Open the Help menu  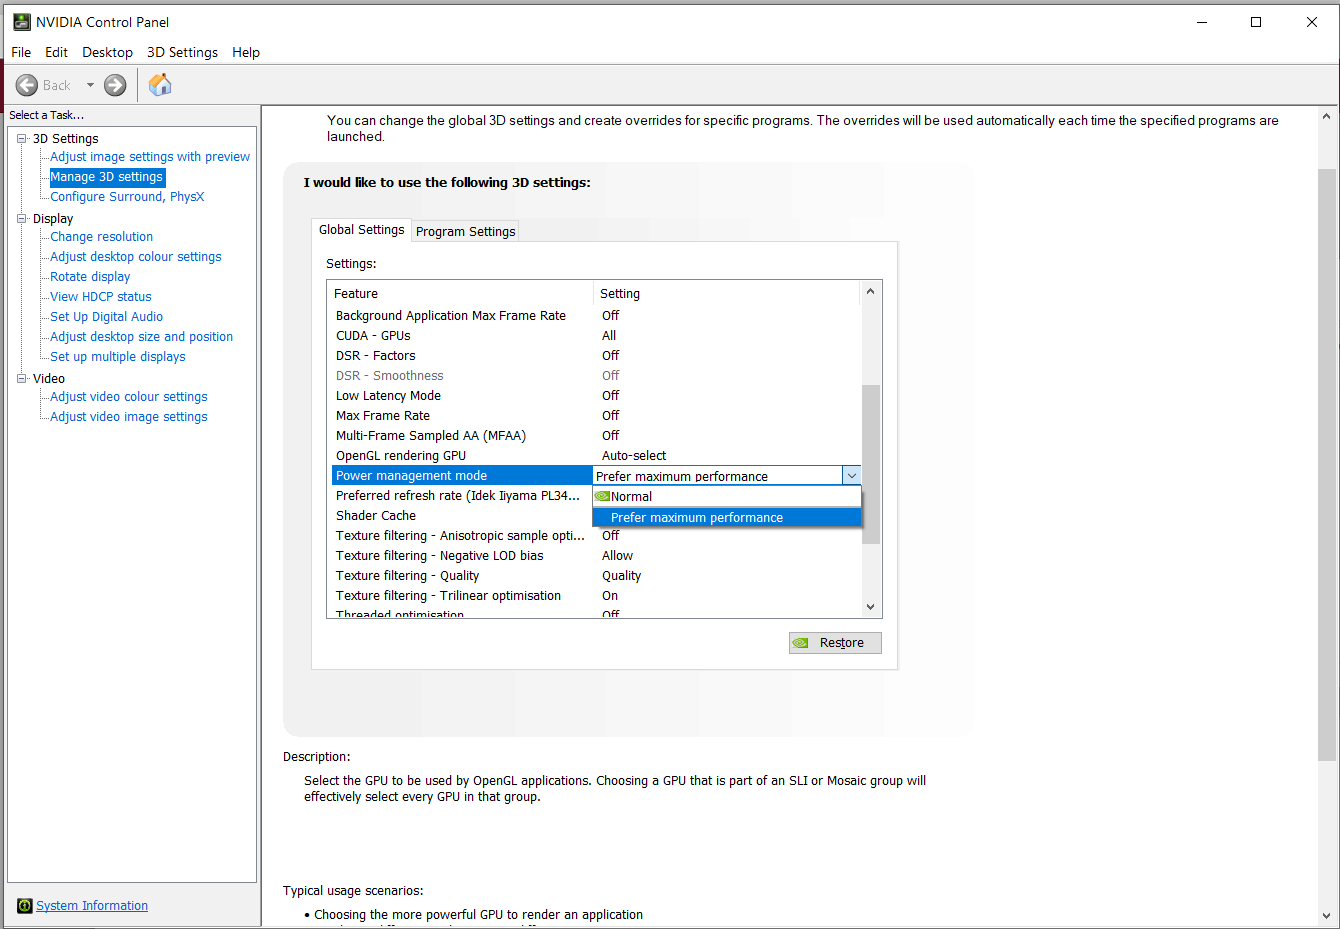[246, 52]
